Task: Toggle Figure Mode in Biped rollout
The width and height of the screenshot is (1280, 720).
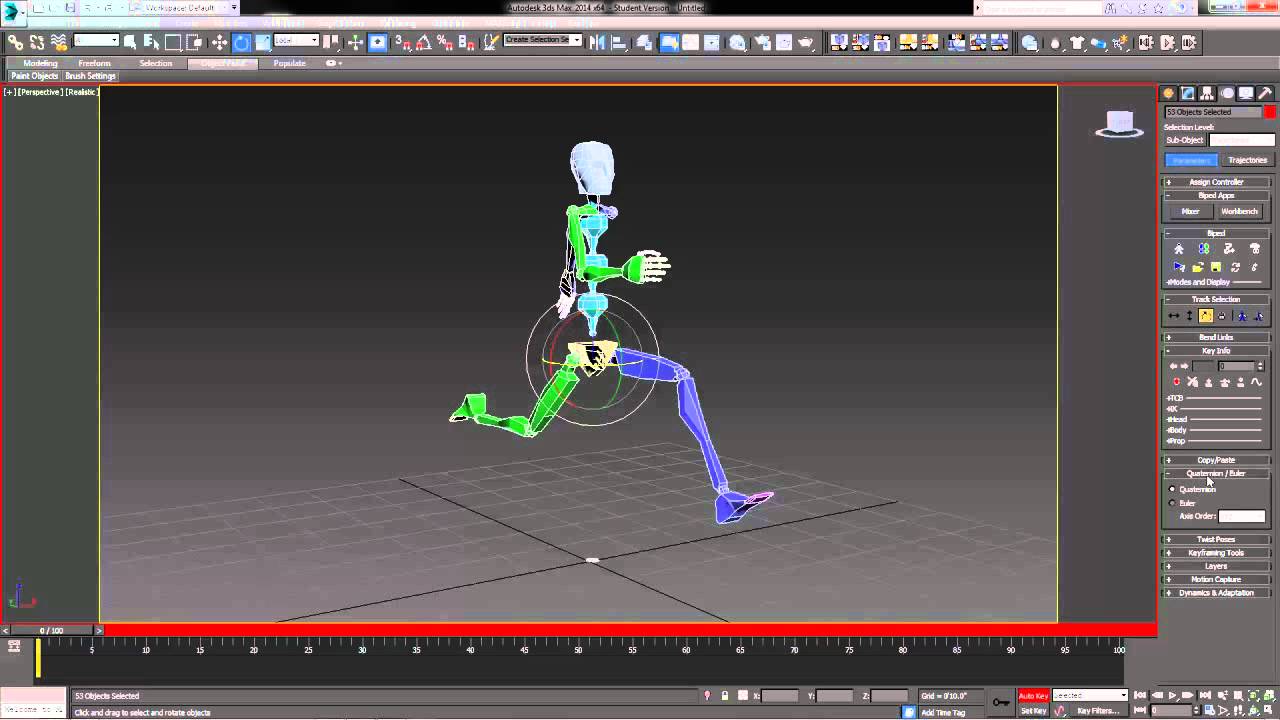Action: (1179, 249)
